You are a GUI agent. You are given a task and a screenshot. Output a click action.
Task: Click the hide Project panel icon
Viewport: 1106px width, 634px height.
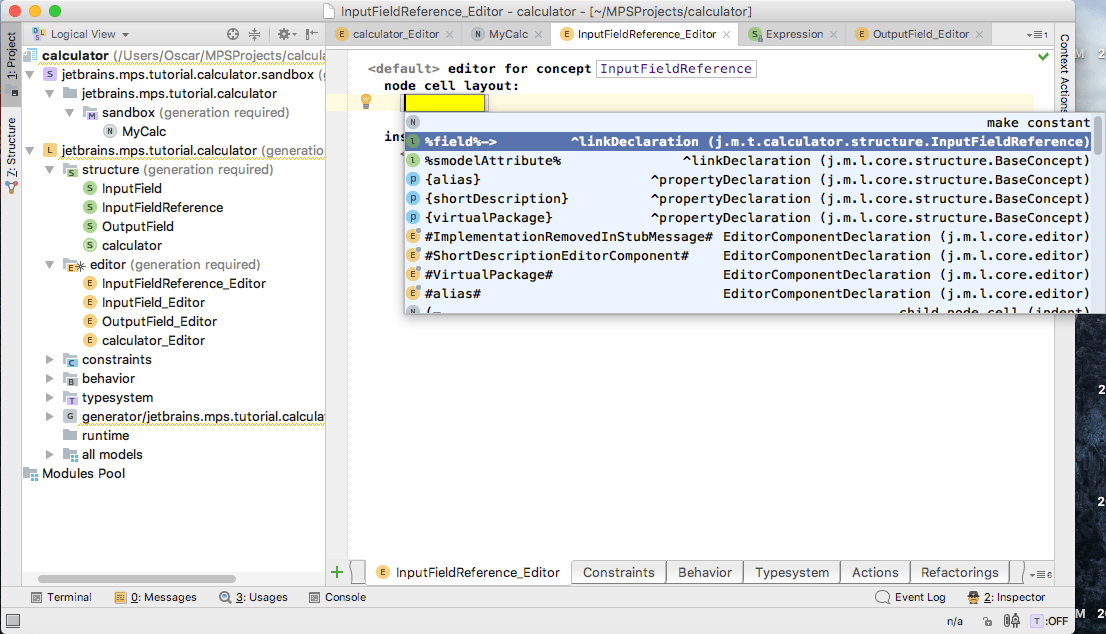coord(312,34)
